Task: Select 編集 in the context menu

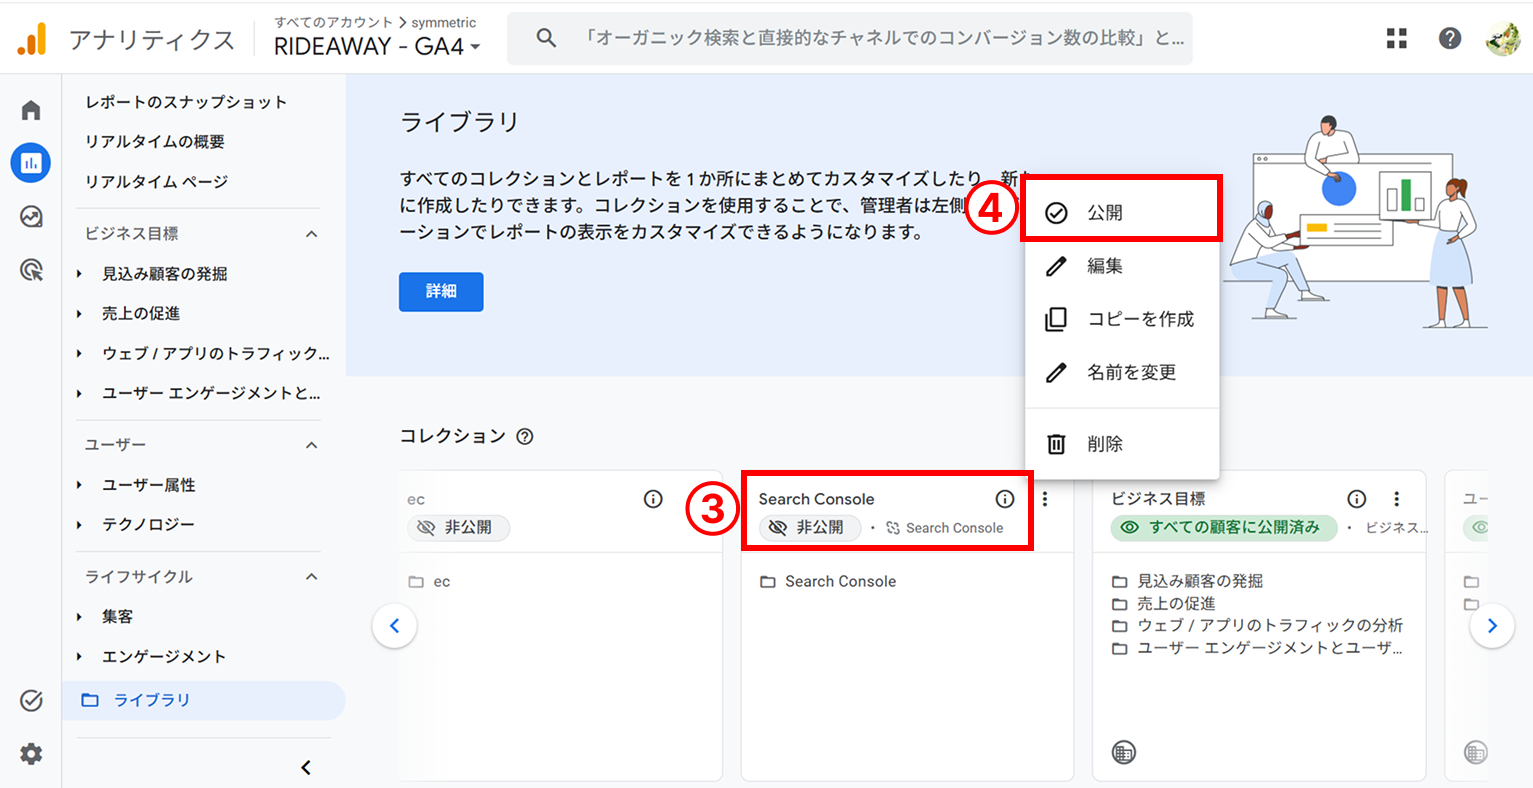Action: point(1122,266)
